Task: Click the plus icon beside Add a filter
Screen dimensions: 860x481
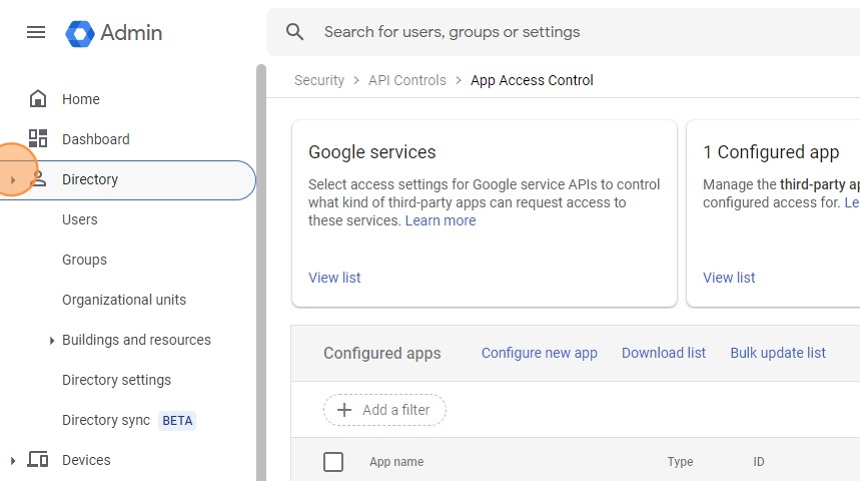Action: [345, 410]
